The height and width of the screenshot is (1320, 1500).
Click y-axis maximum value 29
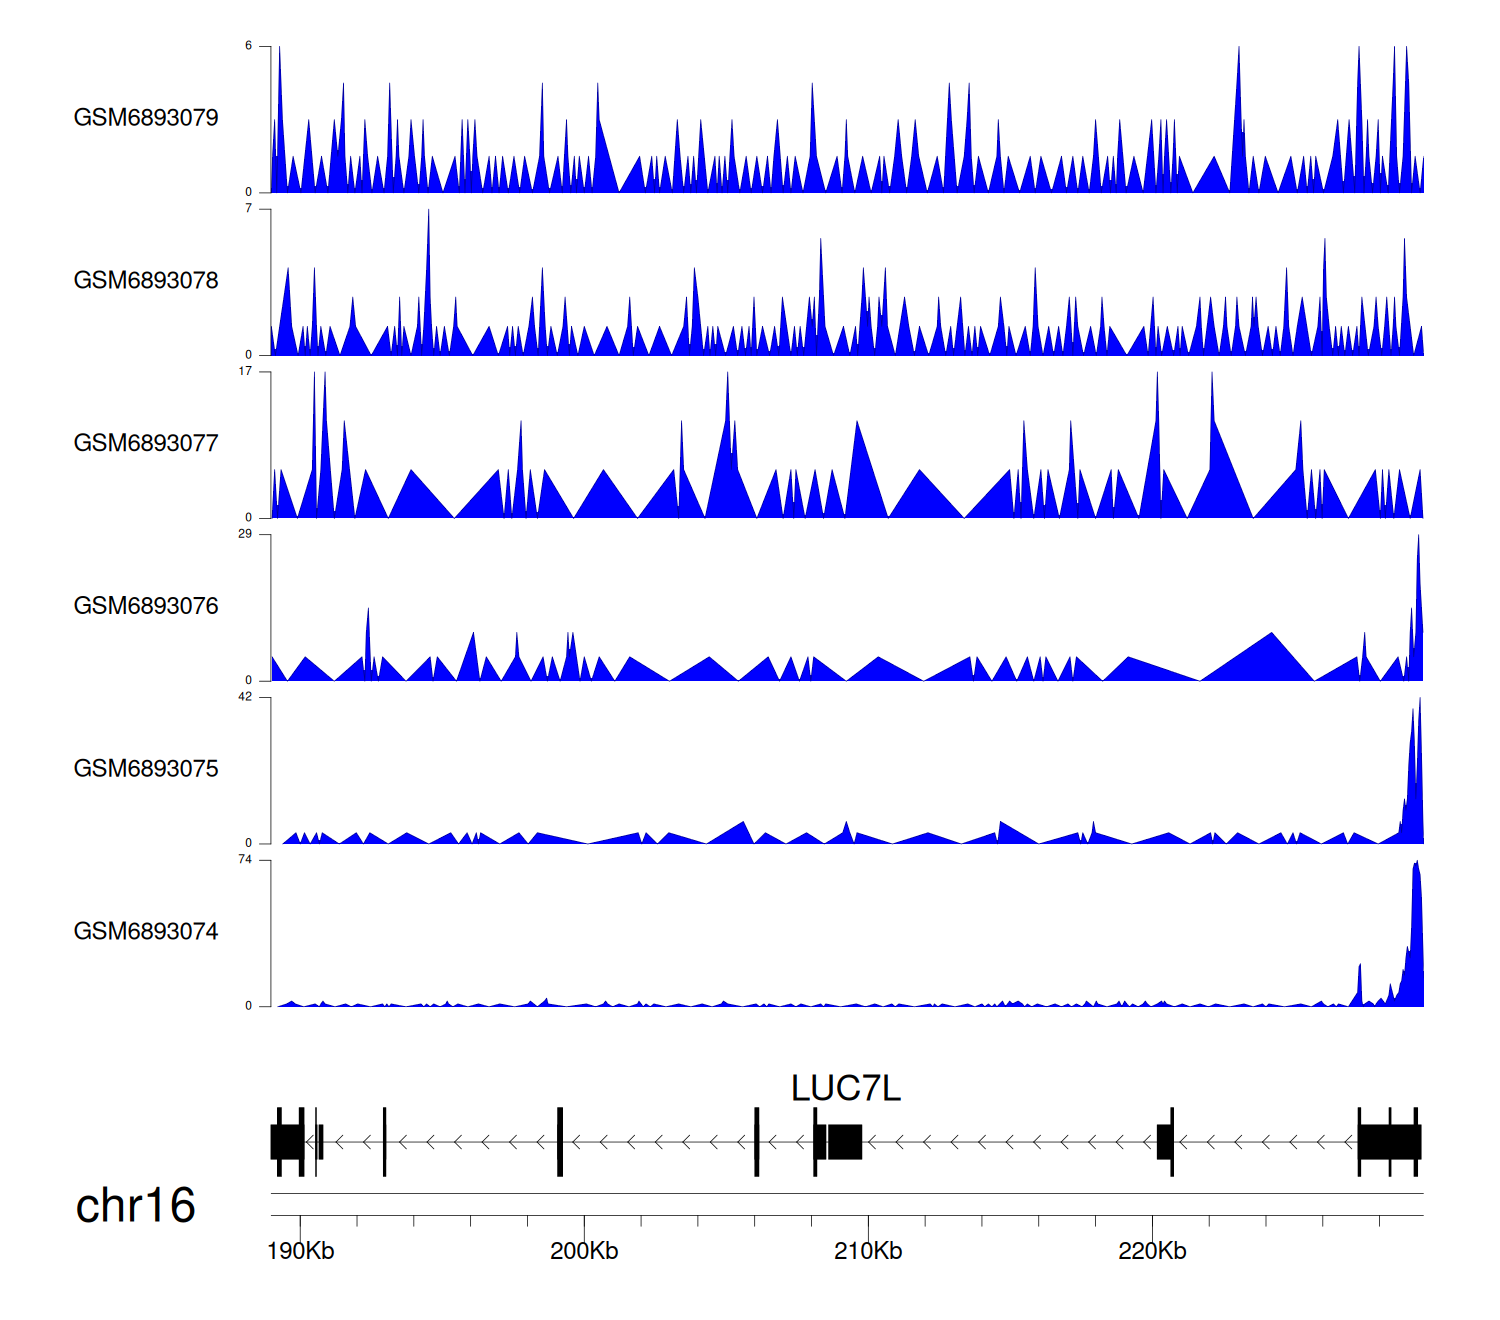(x=245, y=534)
